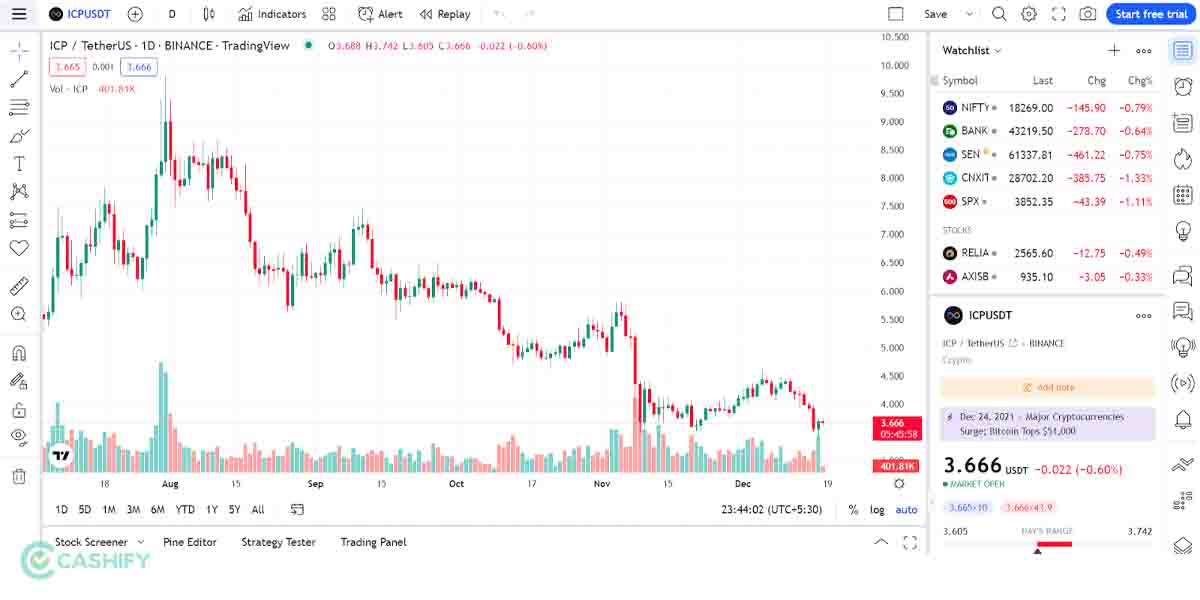1200x600 pixels.
Task: Select the Trend Line tool
Action: click(x=18, y=80)
